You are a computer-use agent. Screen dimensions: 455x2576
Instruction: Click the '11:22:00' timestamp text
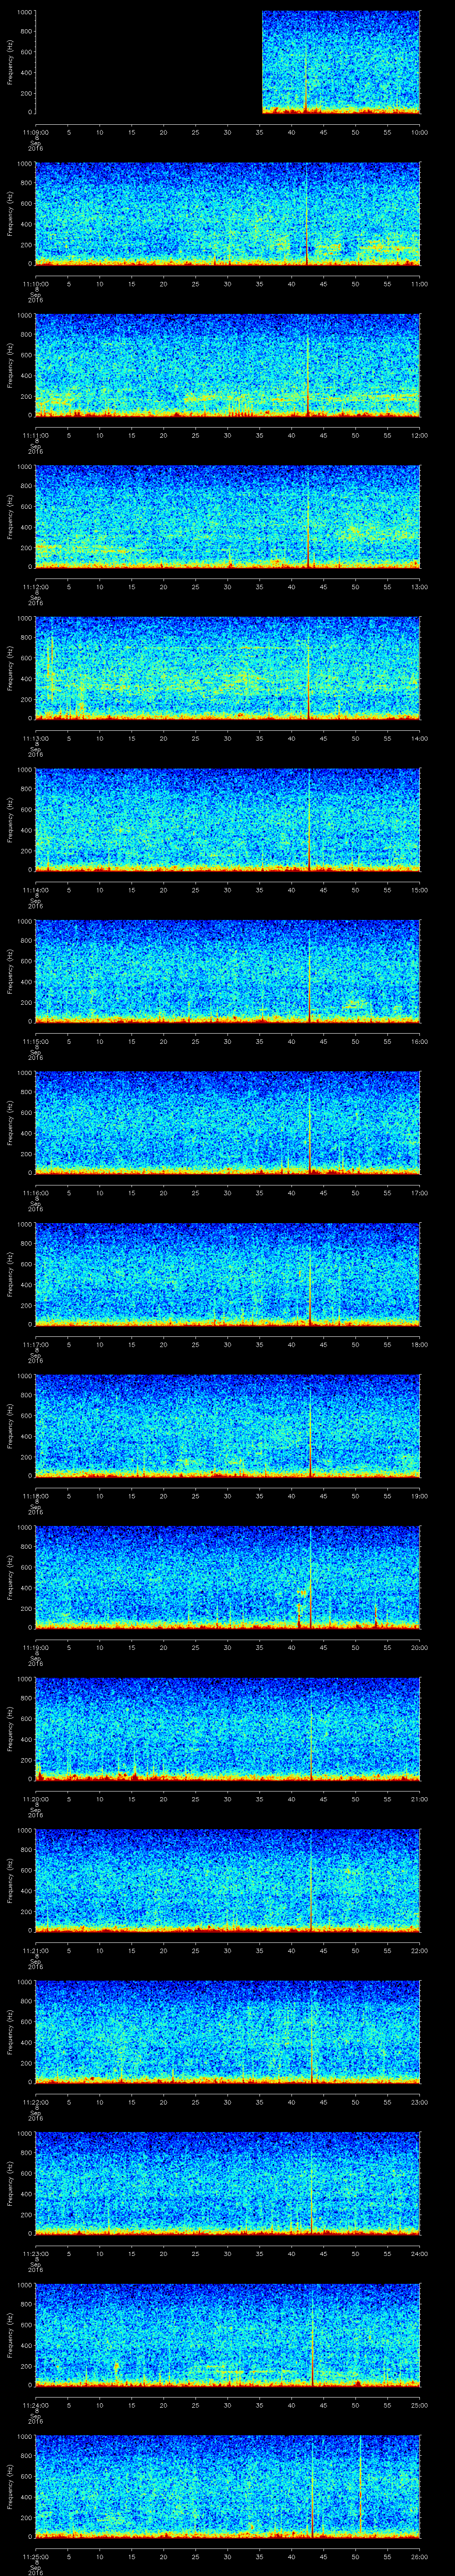click(36, 2102)
